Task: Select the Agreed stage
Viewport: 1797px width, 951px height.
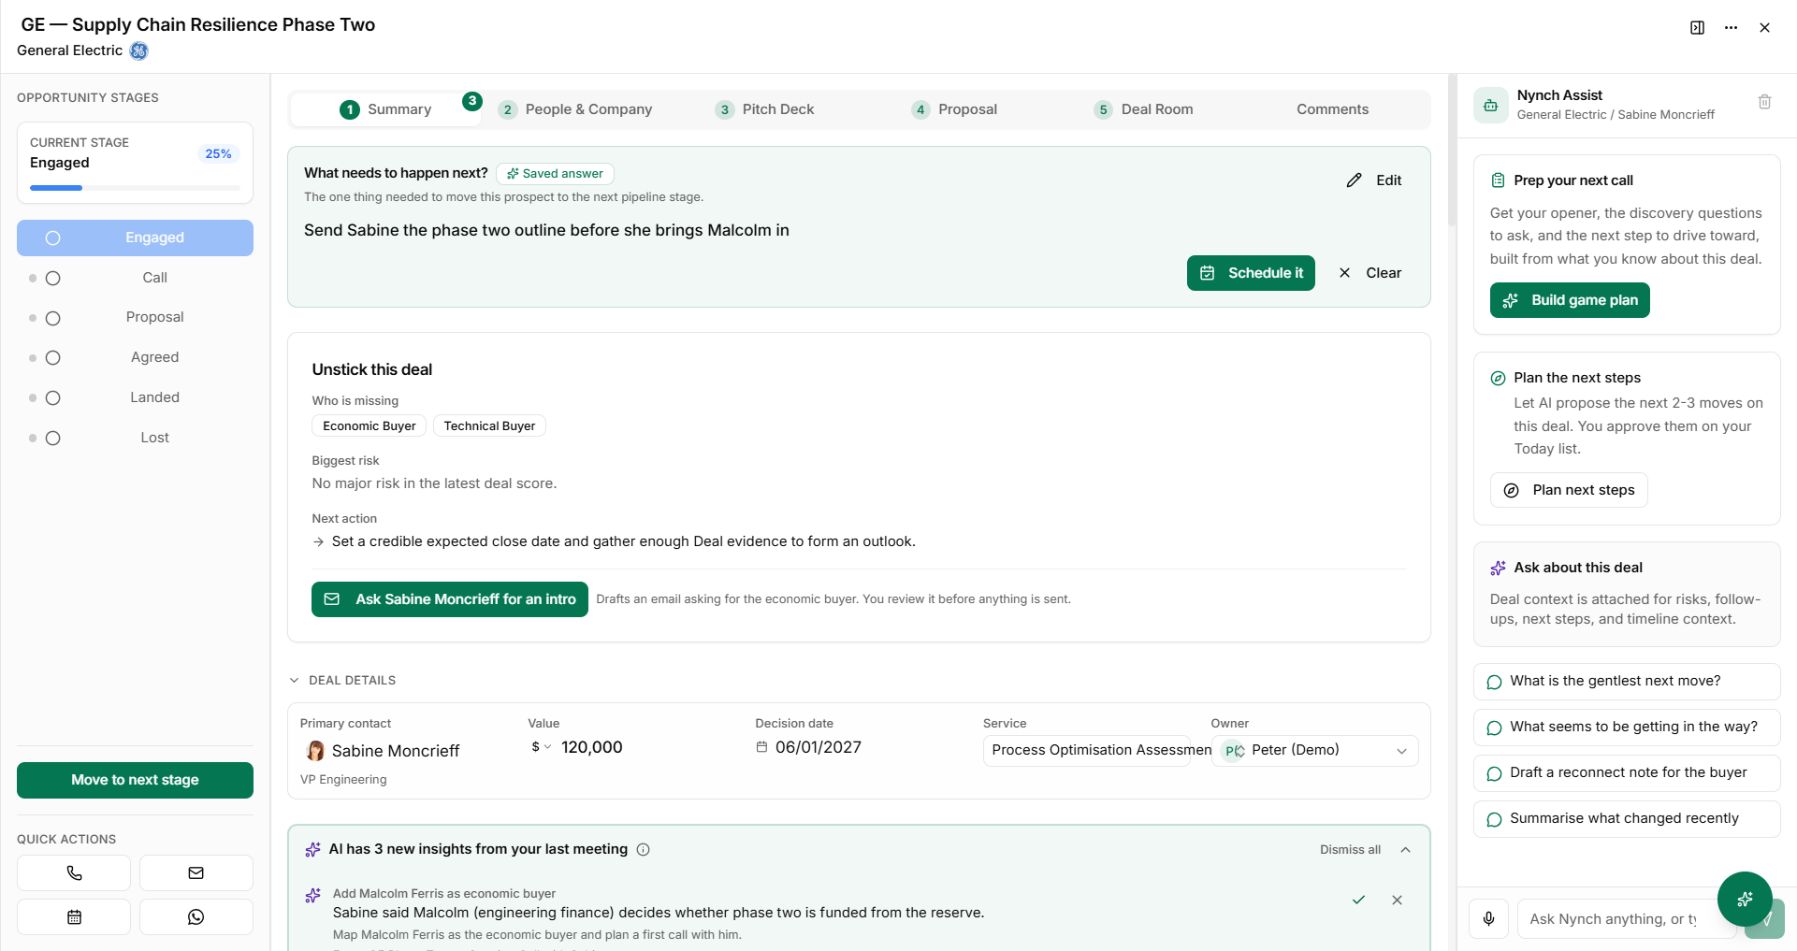Action: [135, 358]
